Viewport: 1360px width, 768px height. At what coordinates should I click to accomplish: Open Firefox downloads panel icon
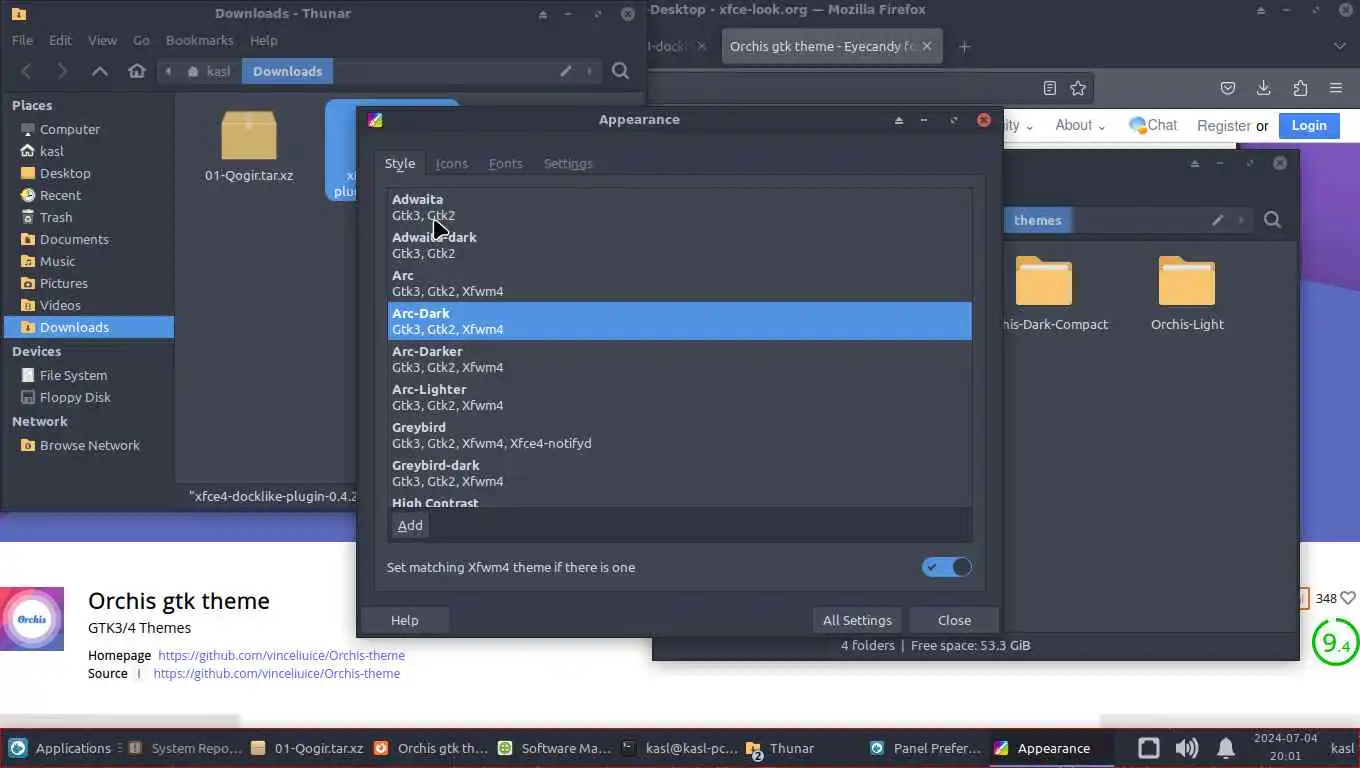coord(1264,88)
